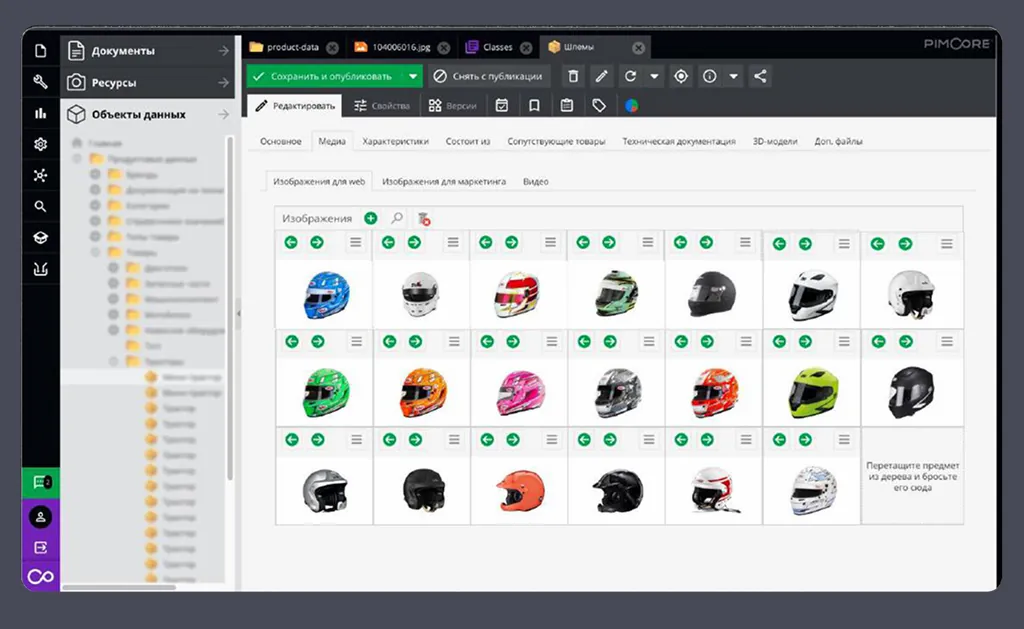Click the empty drop zone cell
Image resolution: width=1024 pixels, height=629 pixels.
912,476
